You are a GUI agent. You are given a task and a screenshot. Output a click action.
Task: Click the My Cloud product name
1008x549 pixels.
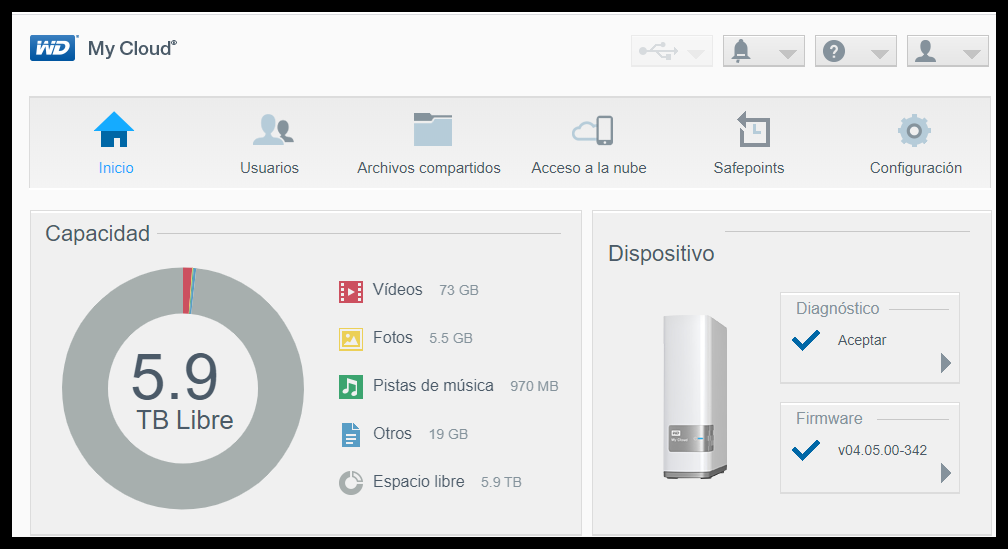tap(132, 48)
